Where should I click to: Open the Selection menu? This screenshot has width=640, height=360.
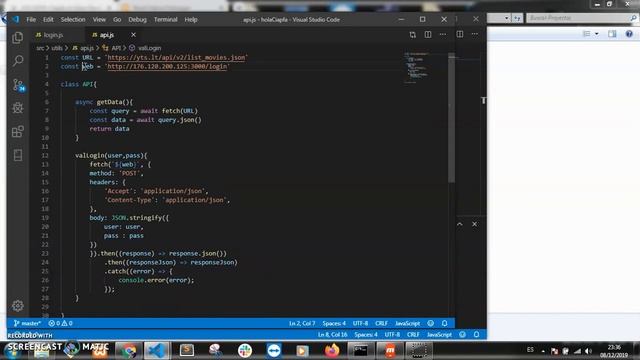point(73,20)
